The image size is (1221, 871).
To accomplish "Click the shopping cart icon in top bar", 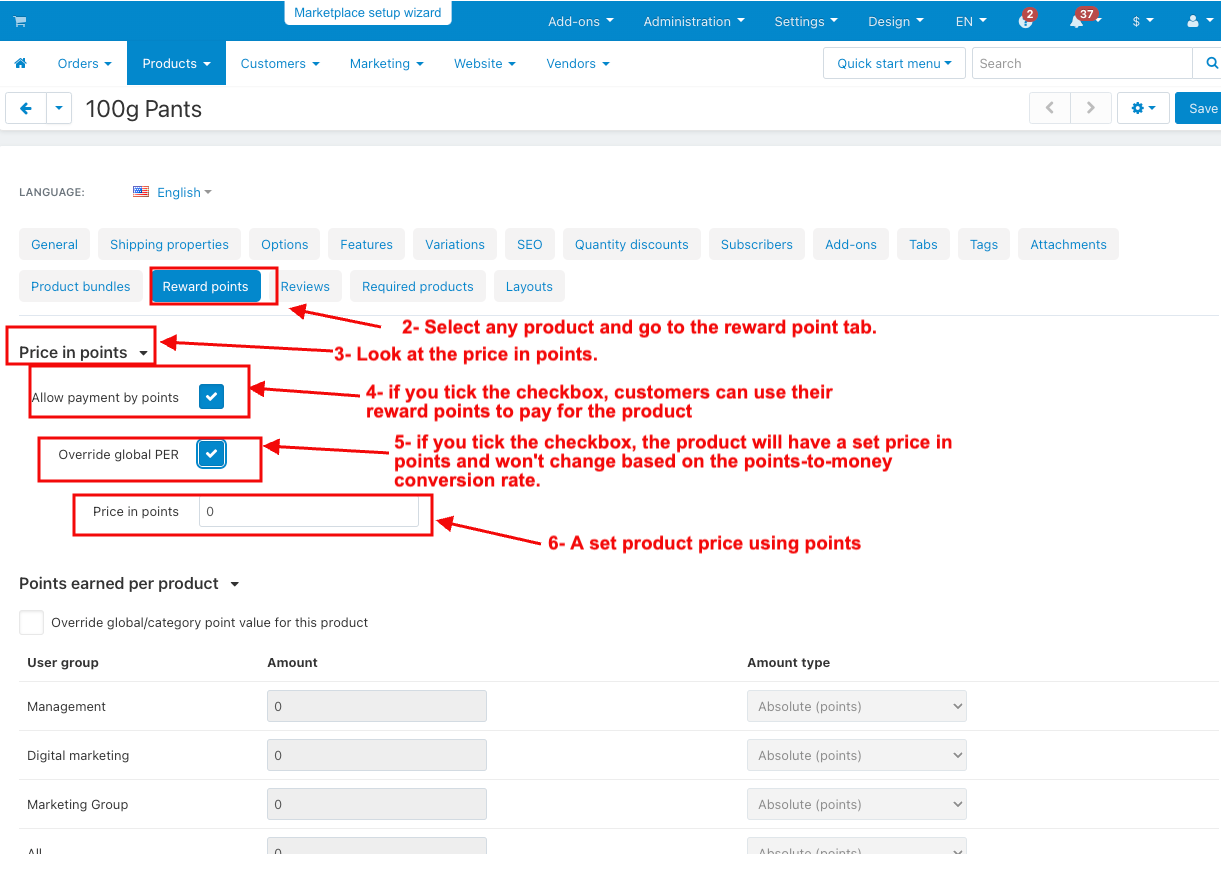I will [x=20, y=21].
